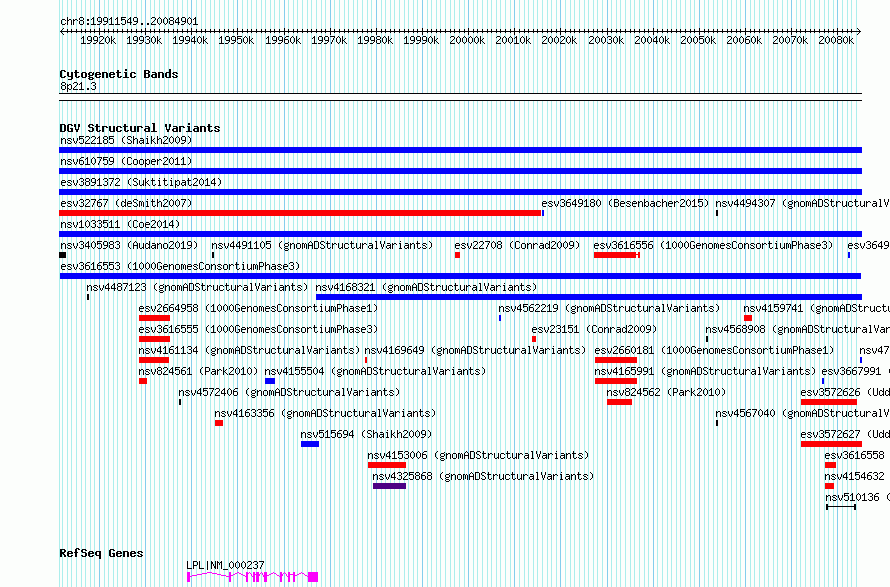Open the esv3616558 variant label
The width and height of the screenshot is (890, 587).
point(854,455)
